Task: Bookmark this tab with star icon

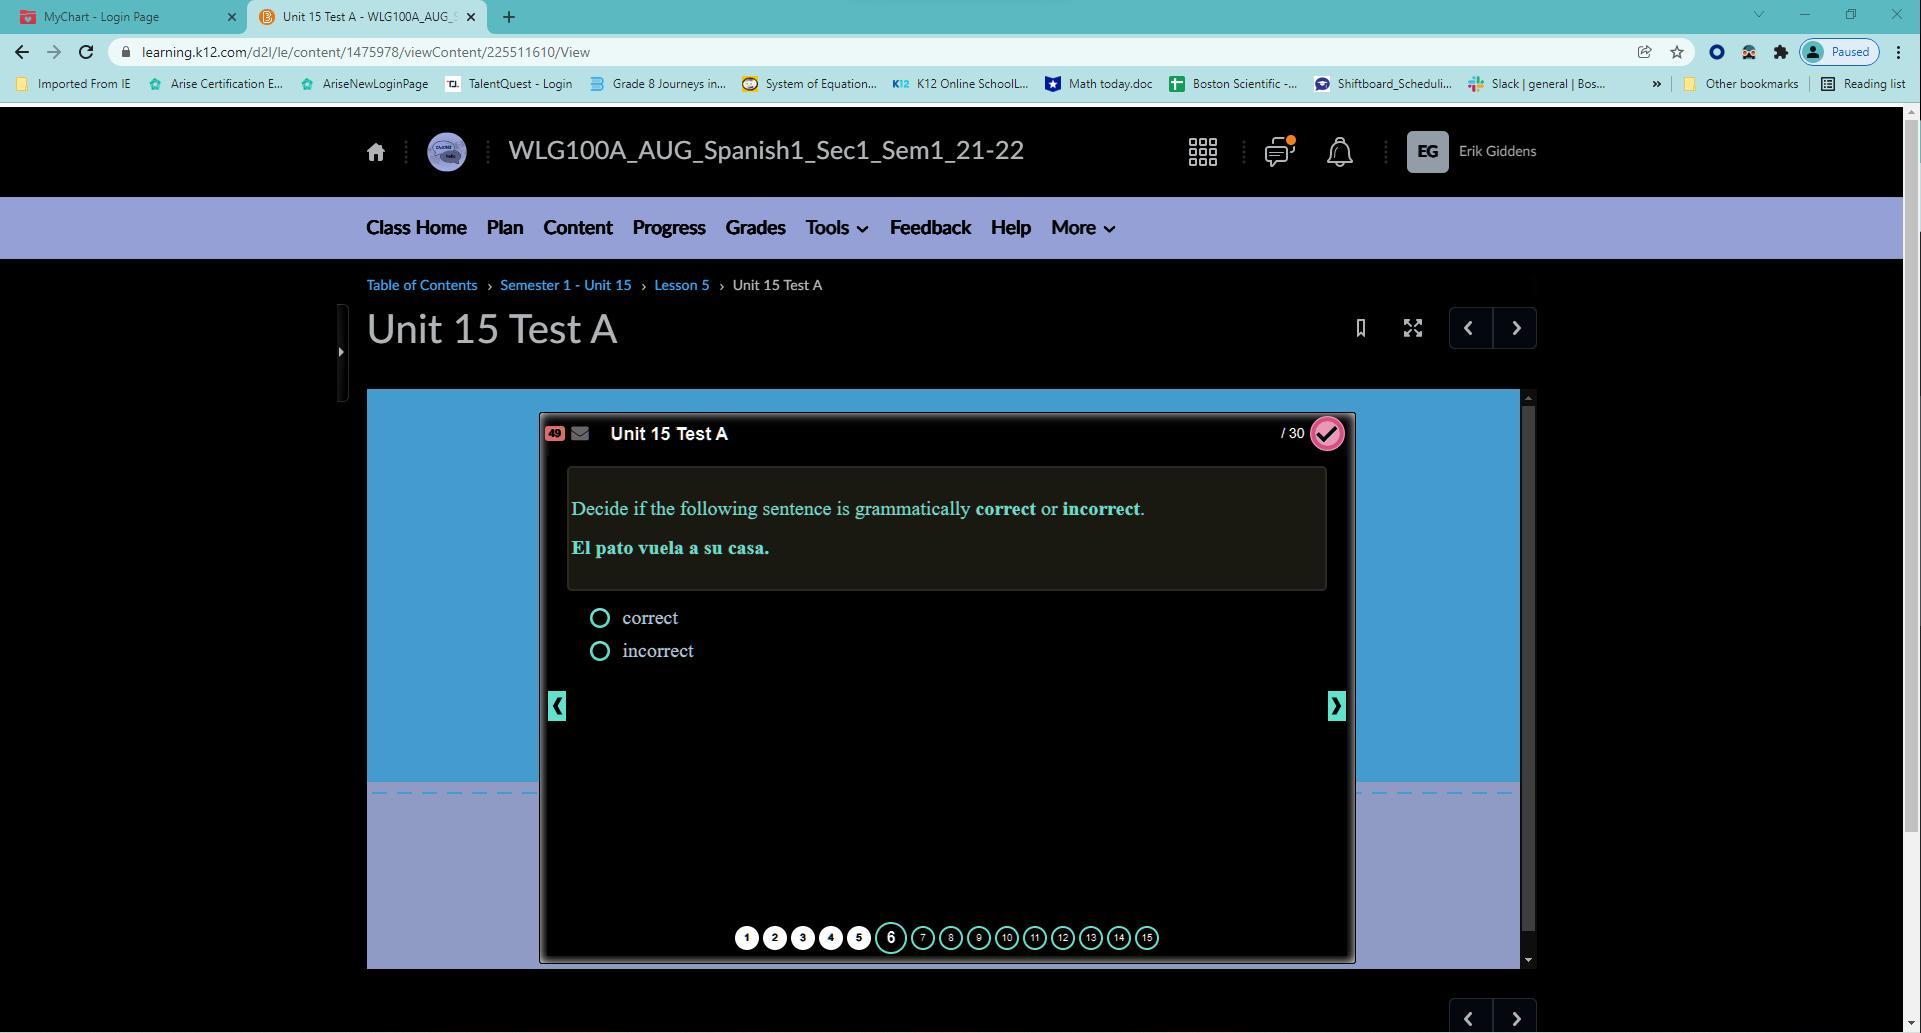Action: [x=1677, y=52]
